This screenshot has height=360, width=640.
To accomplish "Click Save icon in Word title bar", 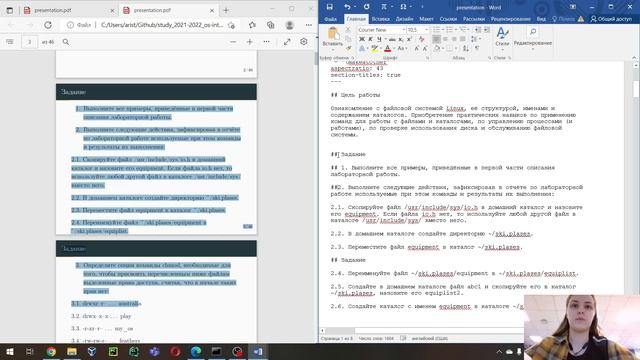I will (x=329, y=7).
